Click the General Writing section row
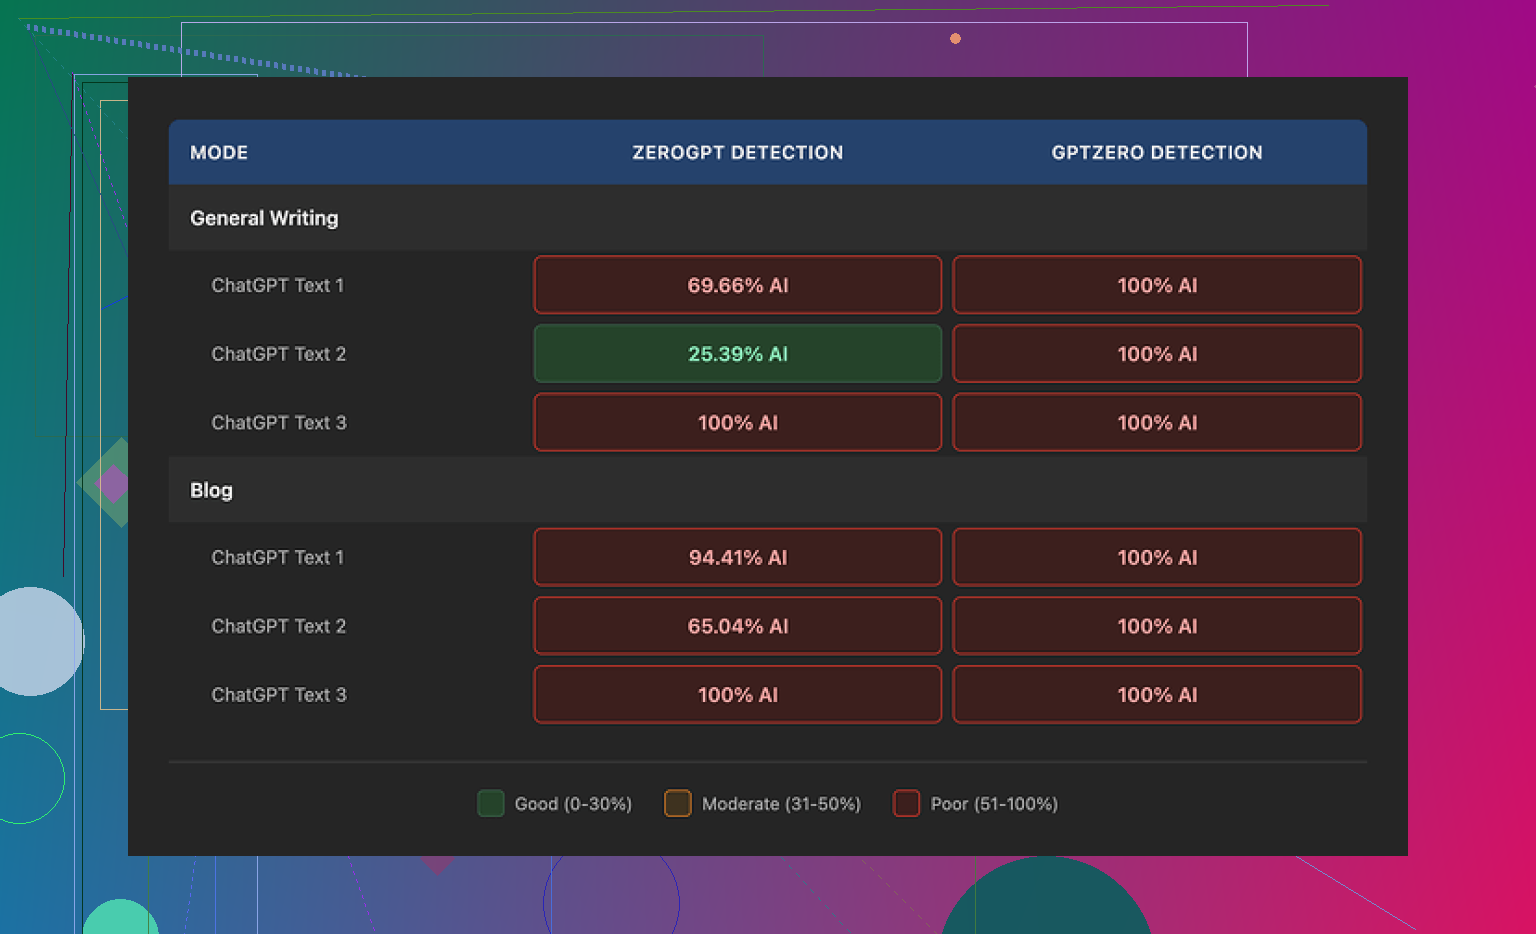The height and width of the screenshot is (934, 1536). (x=264, y=218)
